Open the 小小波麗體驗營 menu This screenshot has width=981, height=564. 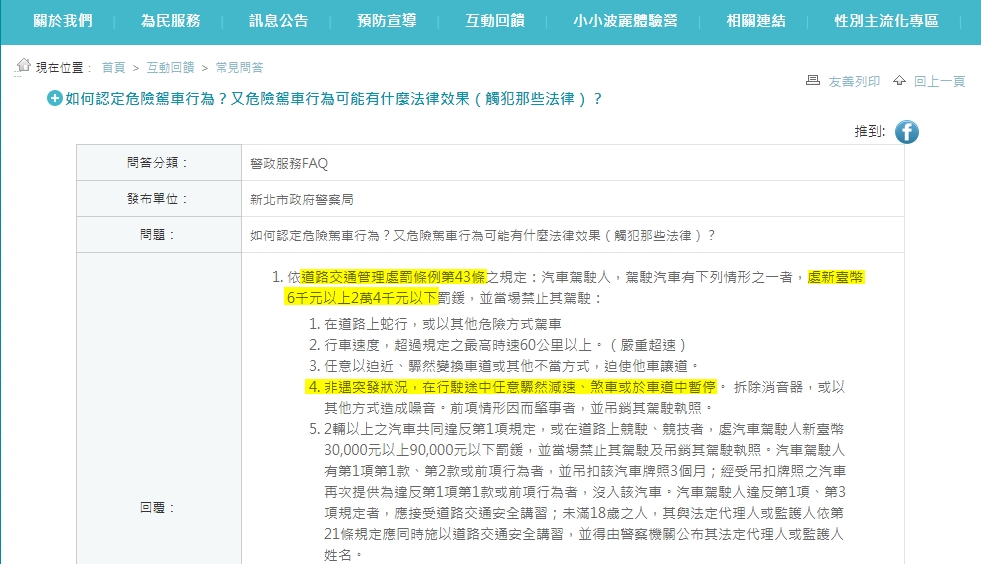pyautogui.click(x=625, y=21)
